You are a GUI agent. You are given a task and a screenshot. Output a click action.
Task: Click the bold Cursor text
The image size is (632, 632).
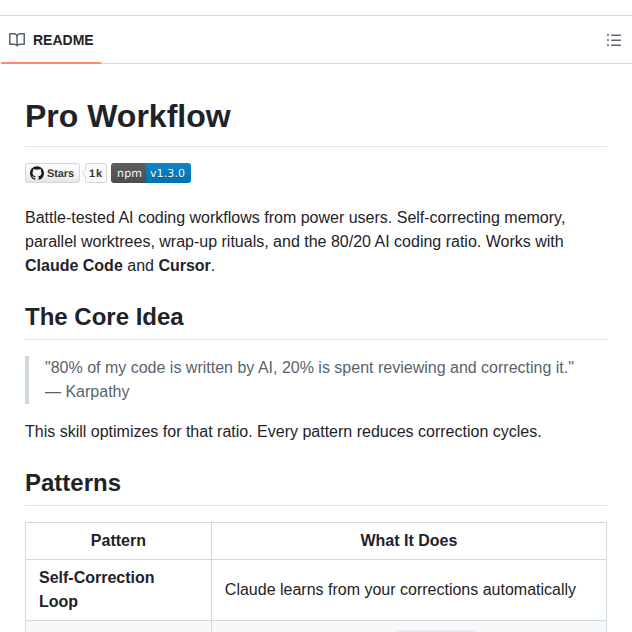pos(184,265)
